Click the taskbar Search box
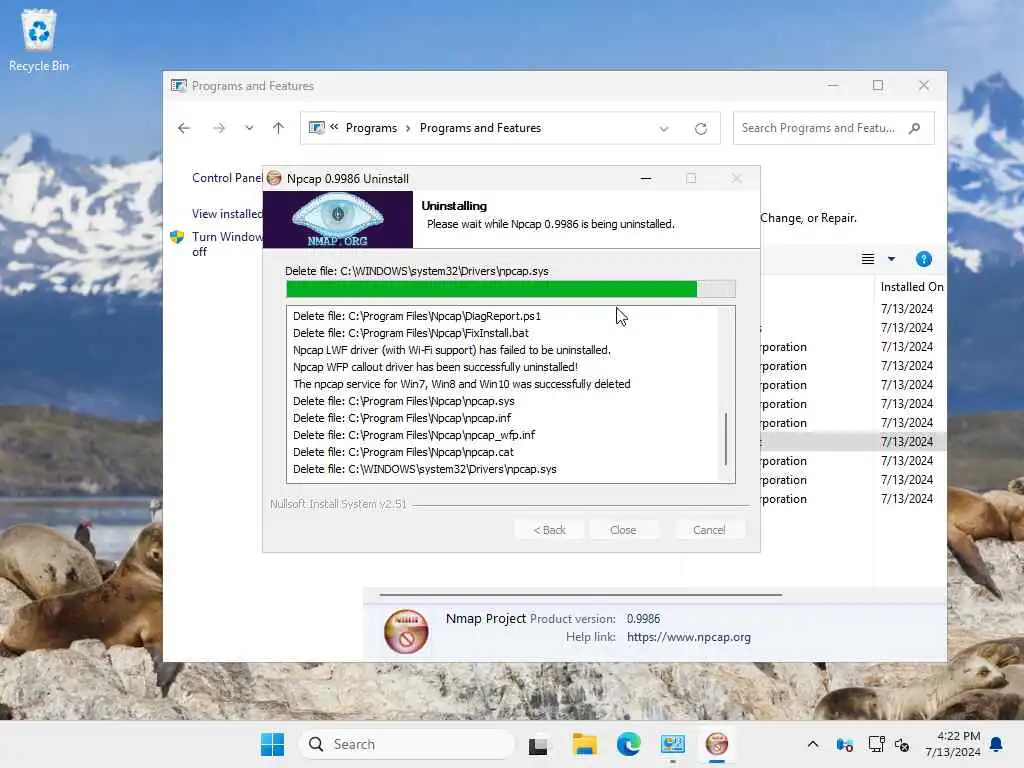The height and width of the screenshot is (768, 1024). (406, 744)
